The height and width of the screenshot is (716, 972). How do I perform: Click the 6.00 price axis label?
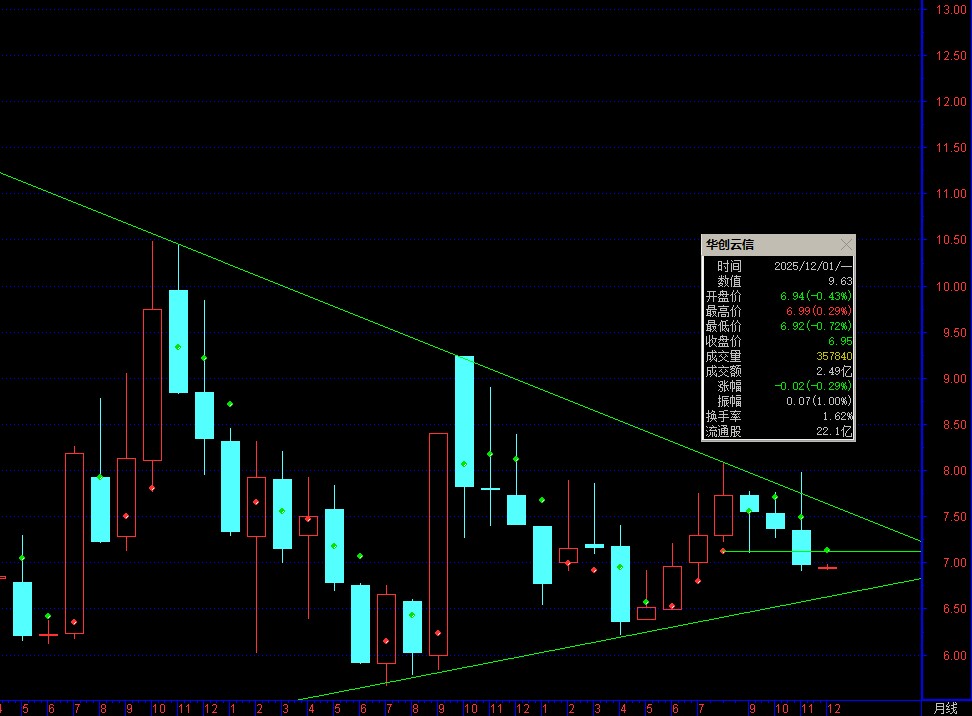[954, 656]
